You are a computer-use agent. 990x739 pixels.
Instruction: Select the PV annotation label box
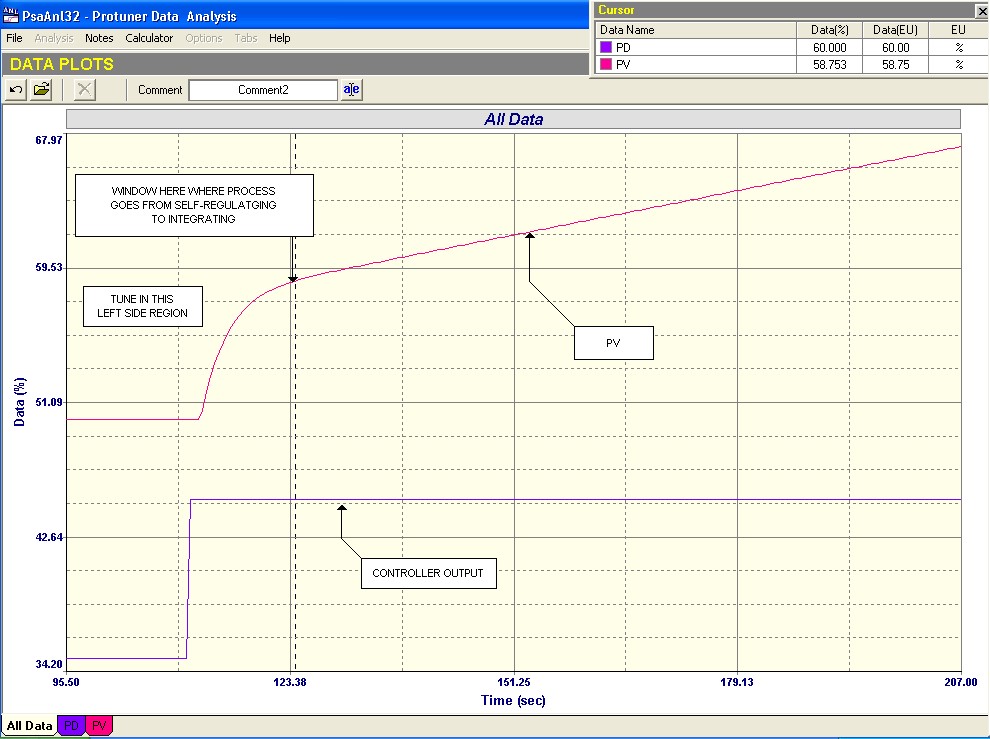pos(613,343)
